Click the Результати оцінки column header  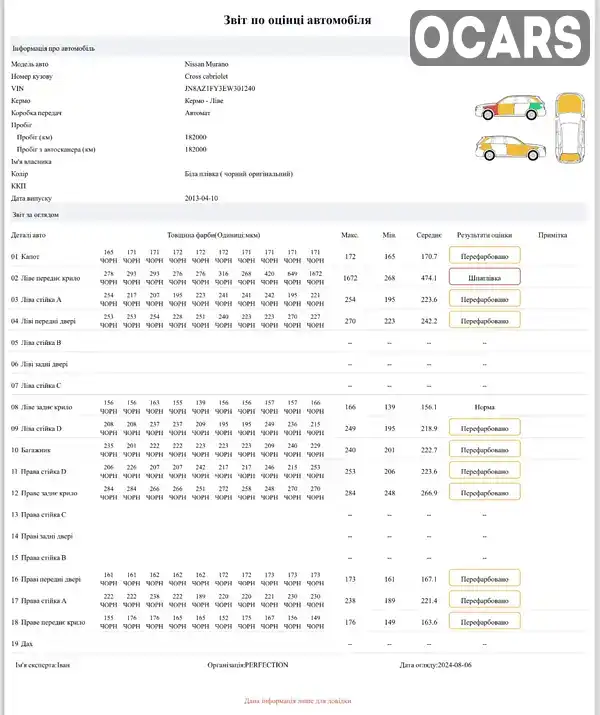click(x=484, y=235)
